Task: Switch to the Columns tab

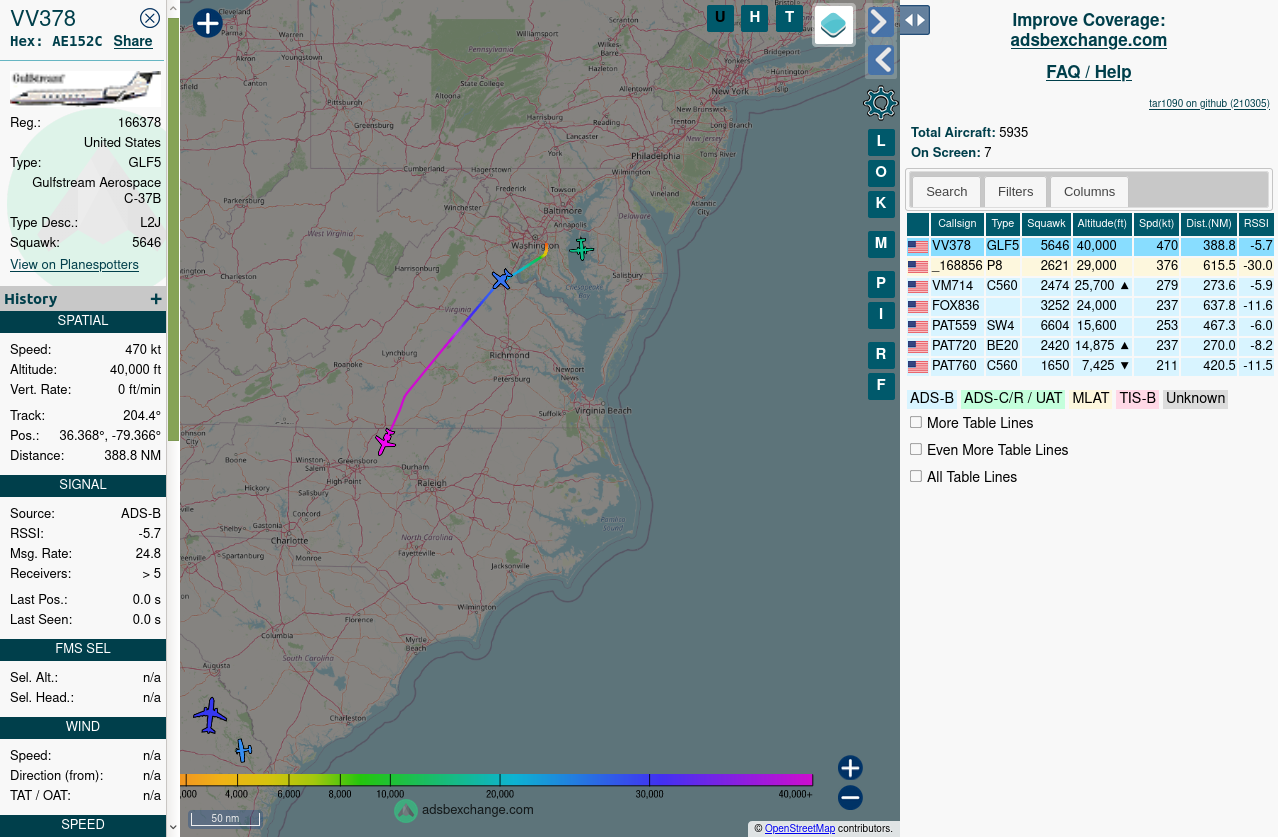Action: coord(1089,192)
